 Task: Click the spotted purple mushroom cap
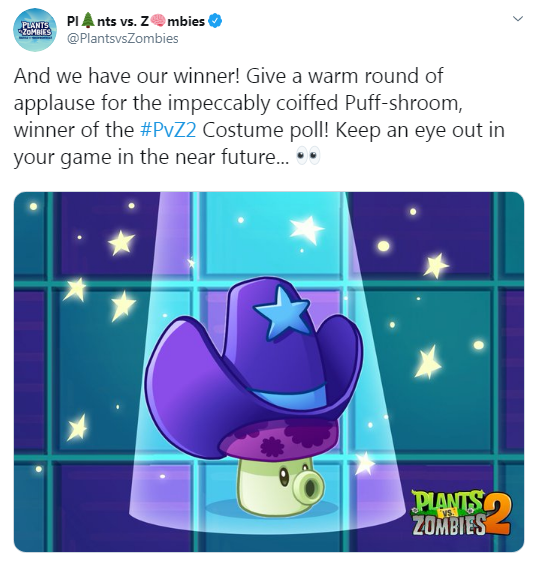coord(279,437)
